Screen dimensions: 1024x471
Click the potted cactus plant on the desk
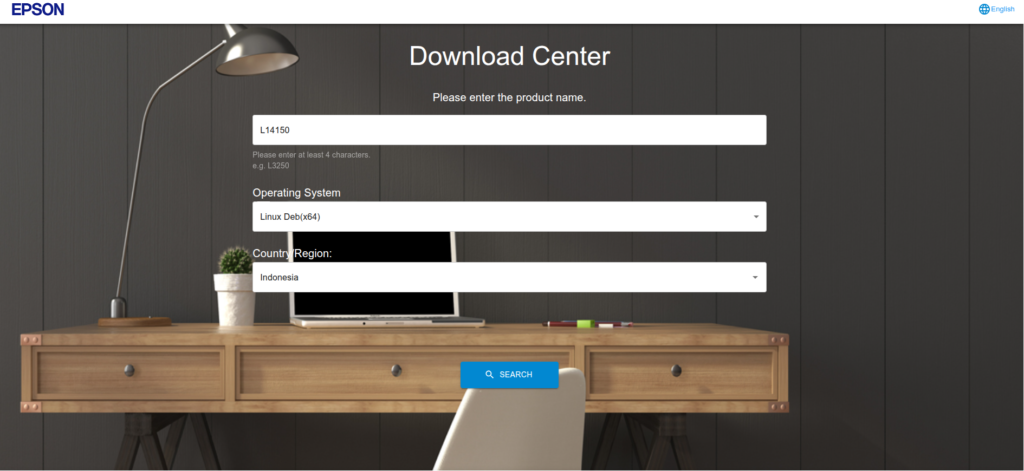pyautogui.click(x=235, y=262)
